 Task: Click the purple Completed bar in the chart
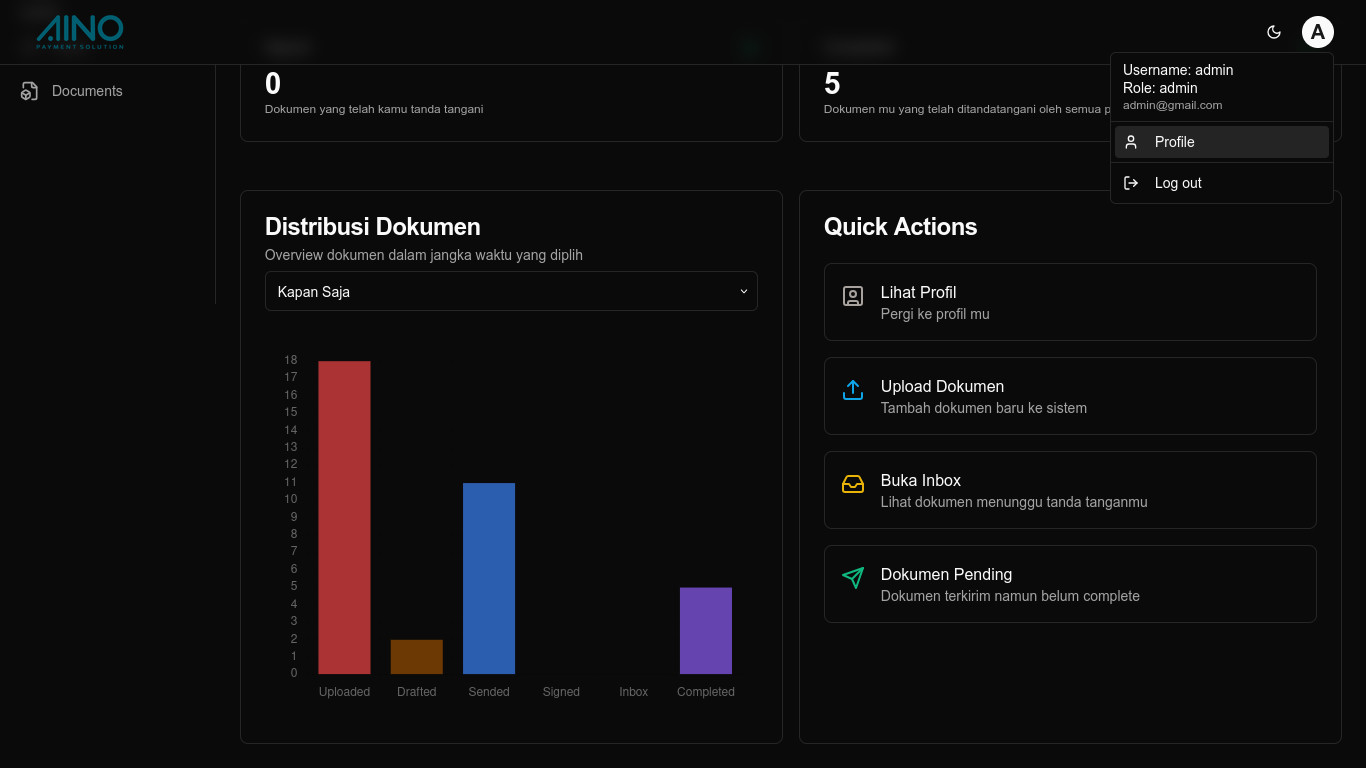[x=705, y=630]
